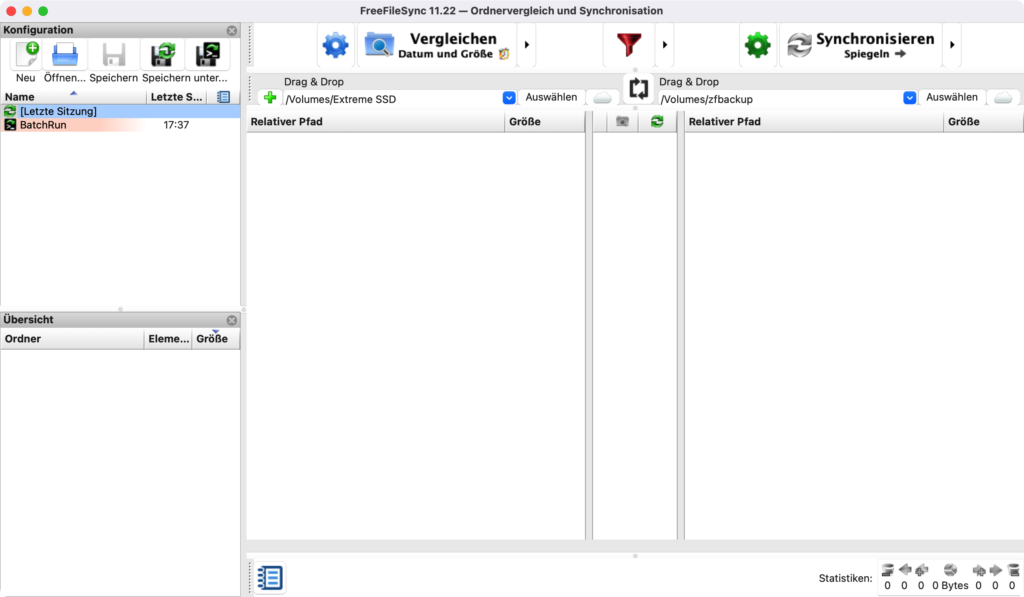Open the red filter settings
This screenshot has height=597, width=1024.
[x=629, y=45]
